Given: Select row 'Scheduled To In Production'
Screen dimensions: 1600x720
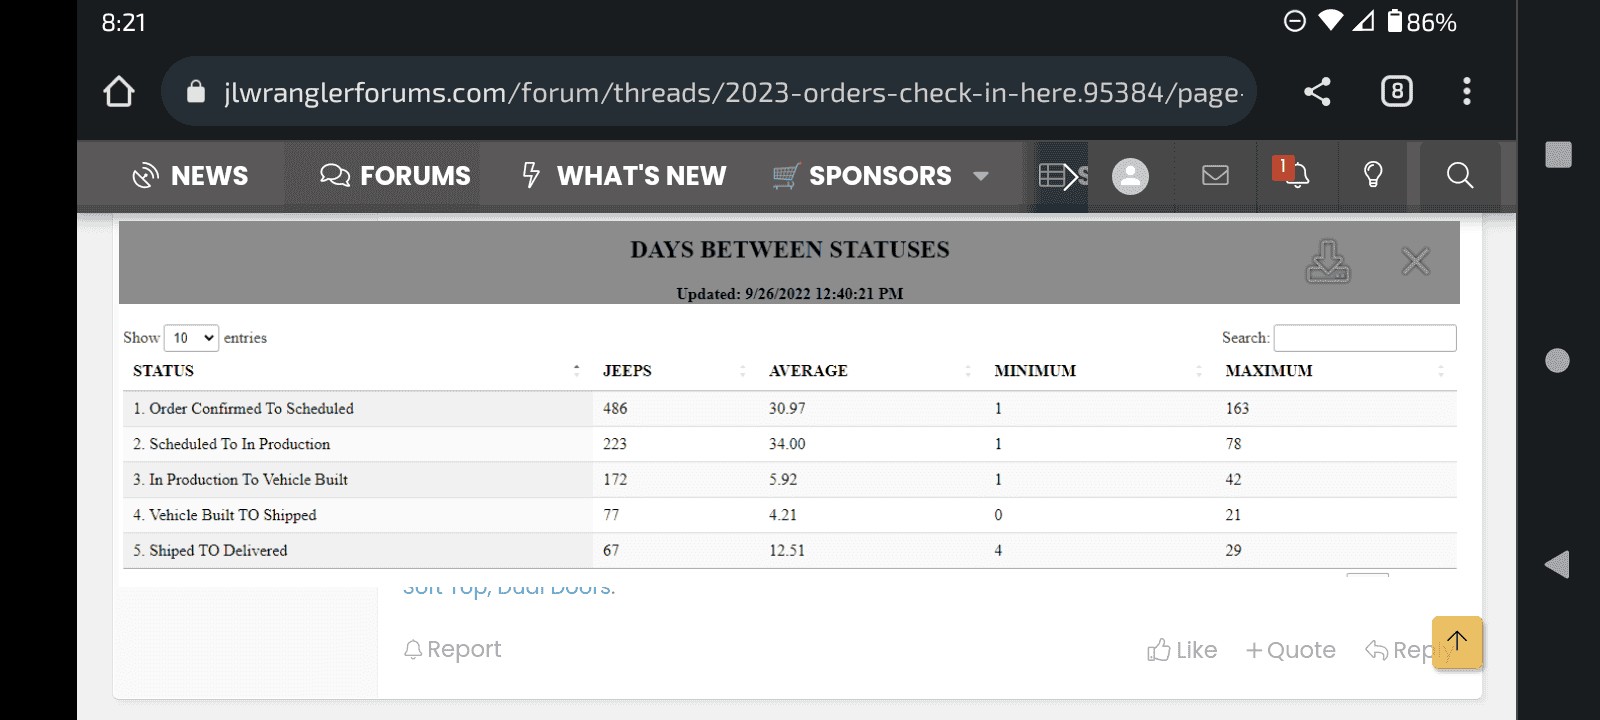Looking at the screenshot, I should coord(790,444).
